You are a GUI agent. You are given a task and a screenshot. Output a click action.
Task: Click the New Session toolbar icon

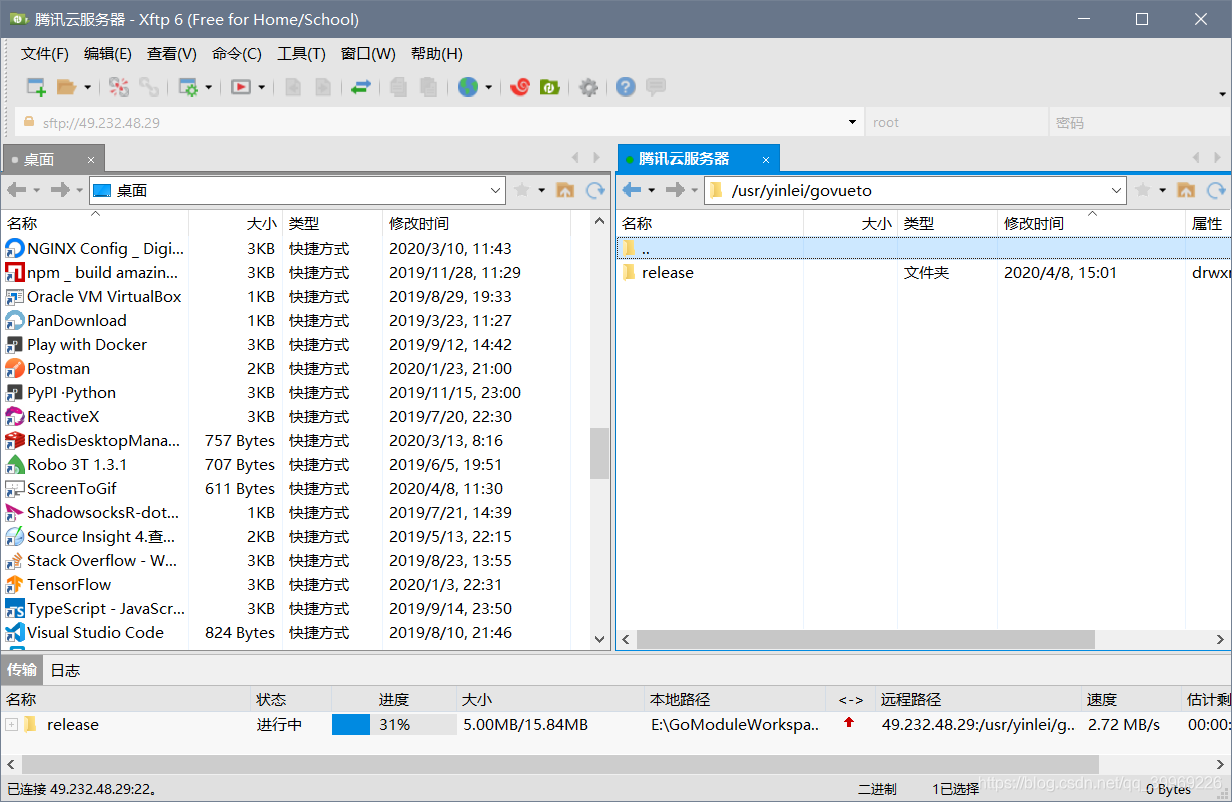pos(36,87)
